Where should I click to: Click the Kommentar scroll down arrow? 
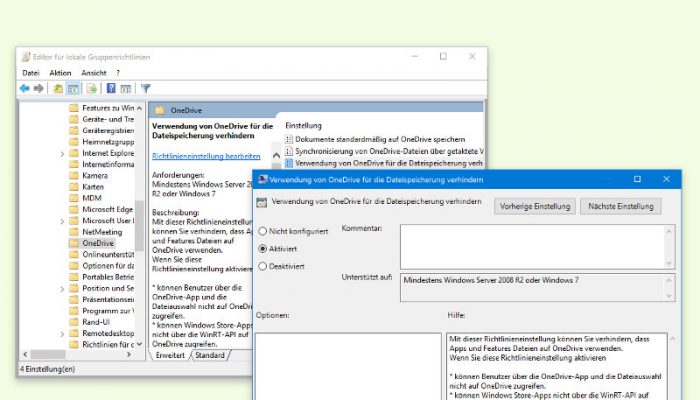668,263
